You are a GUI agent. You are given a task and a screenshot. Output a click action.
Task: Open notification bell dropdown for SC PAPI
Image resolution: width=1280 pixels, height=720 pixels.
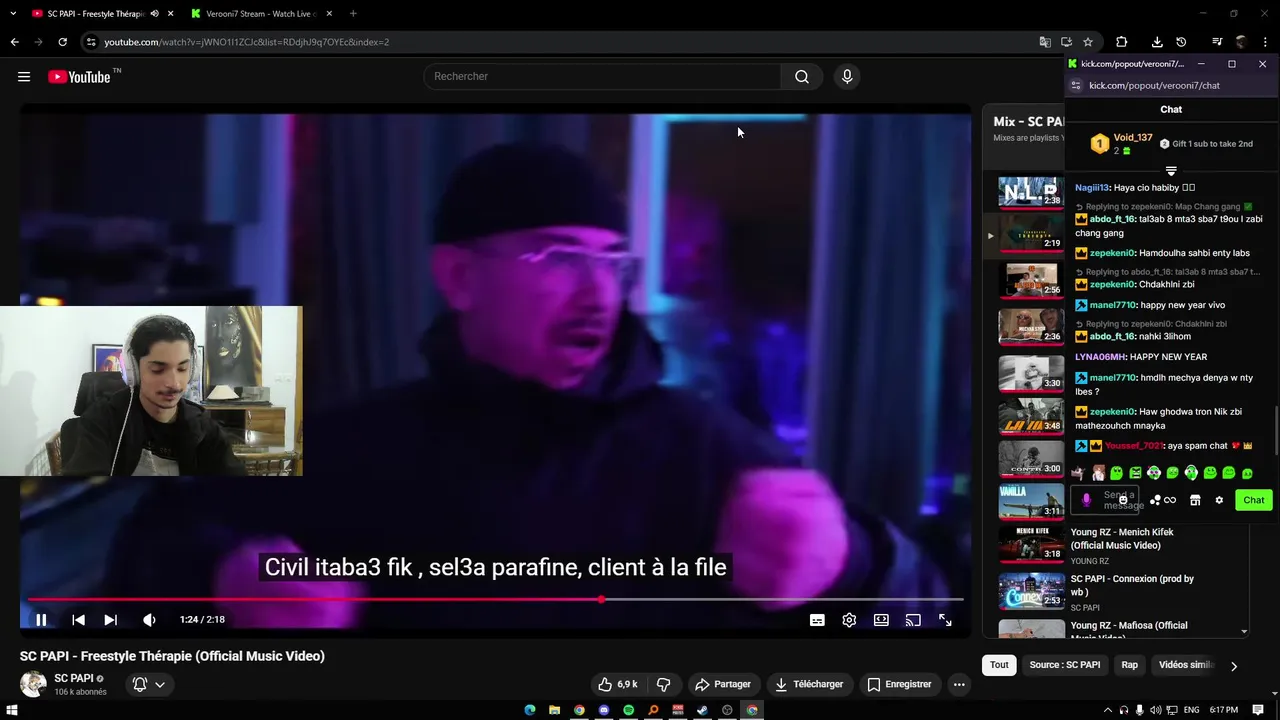tap(149, 684)
